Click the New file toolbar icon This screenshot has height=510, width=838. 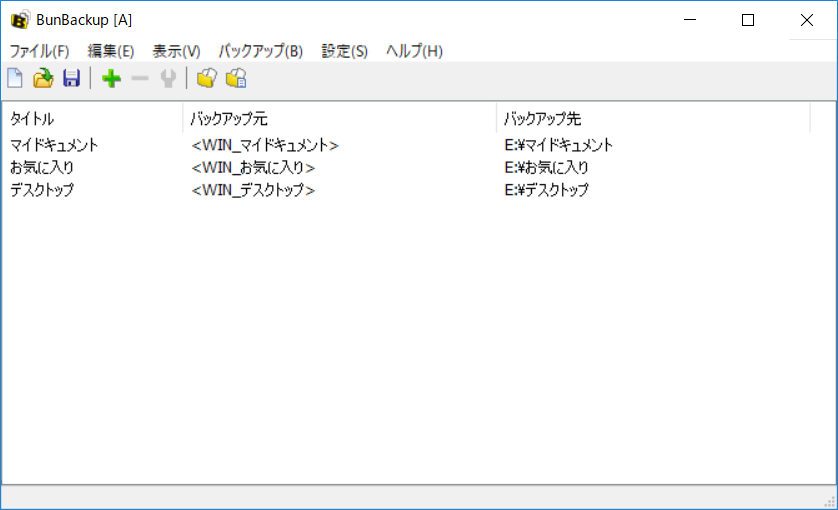point(15,79)
